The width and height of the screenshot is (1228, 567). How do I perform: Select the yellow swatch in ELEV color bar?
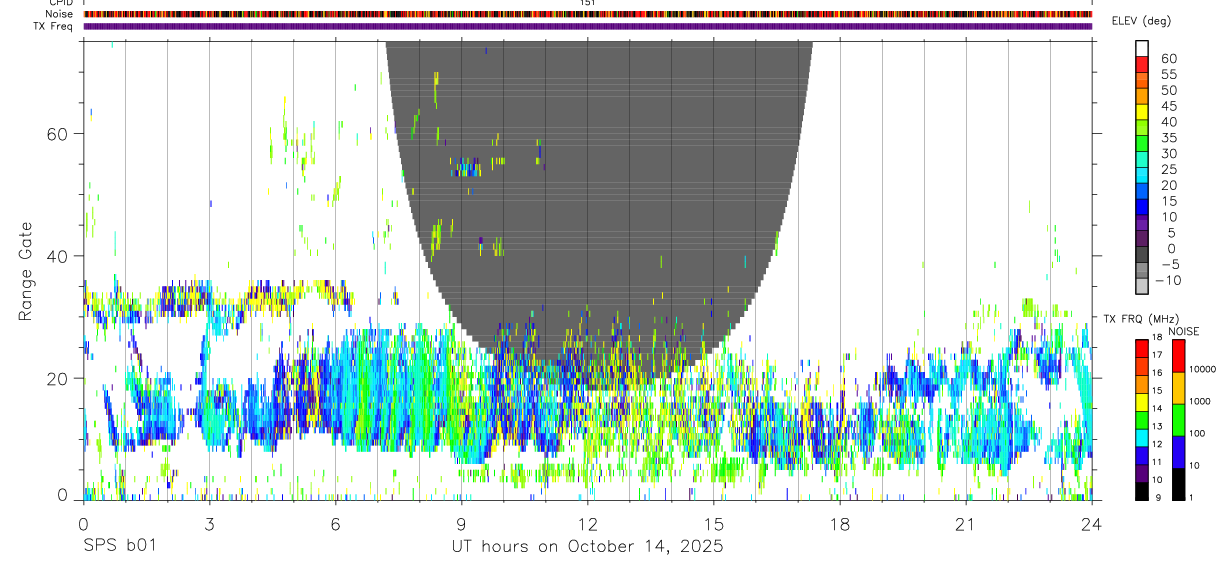point(1142,112)
